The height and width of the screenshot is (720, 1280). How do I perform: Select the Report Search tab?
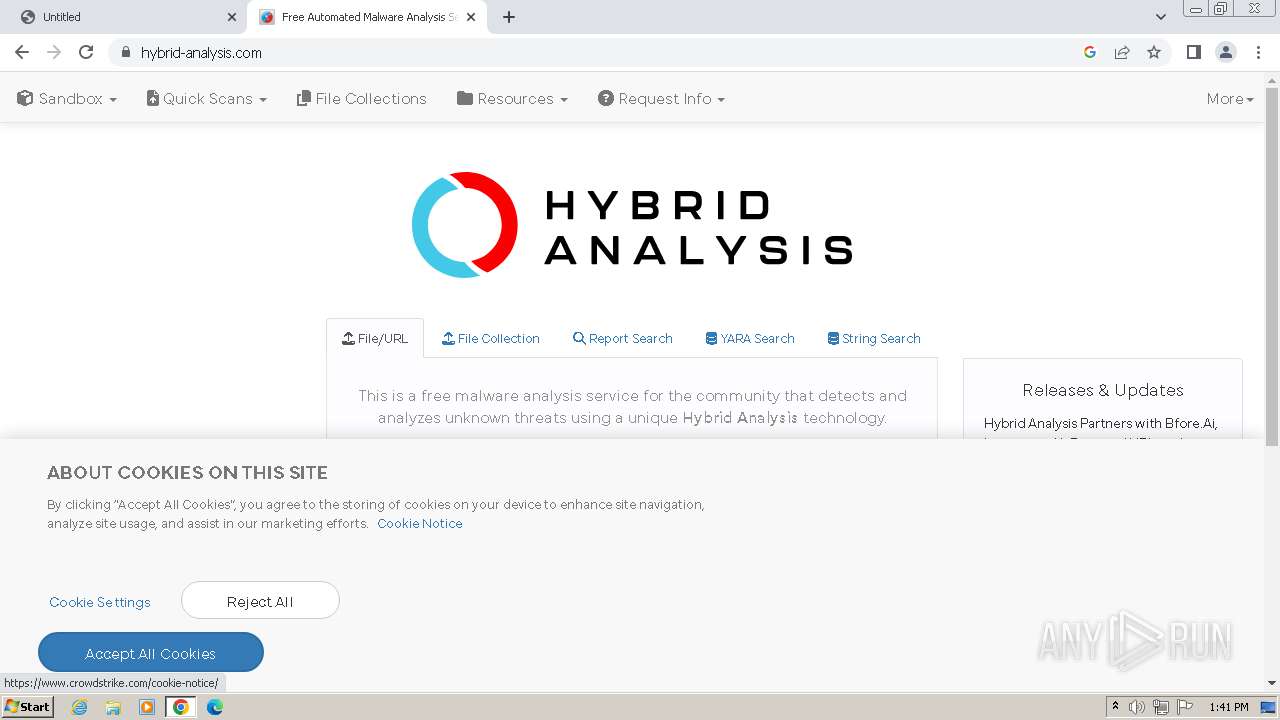(623, 339)
